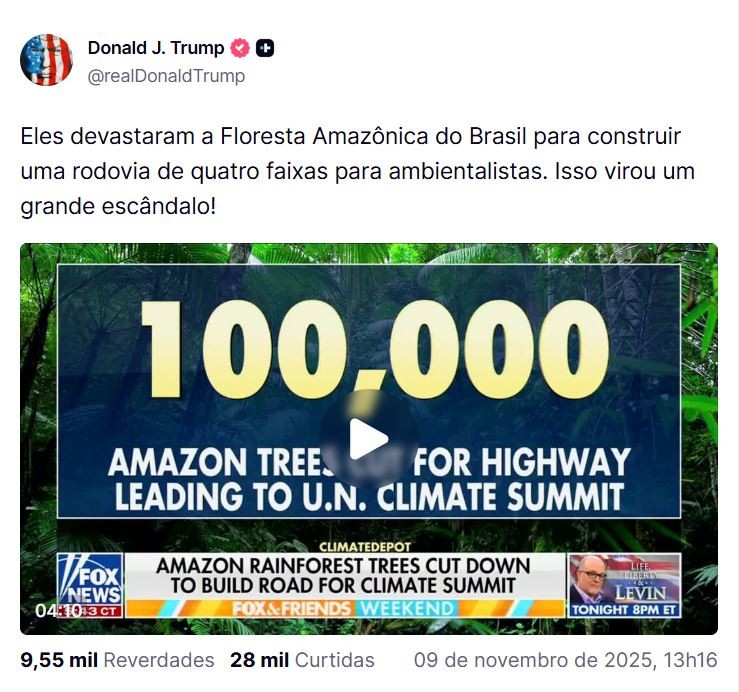Click the 04:10 video duration label

coord(58,610)
